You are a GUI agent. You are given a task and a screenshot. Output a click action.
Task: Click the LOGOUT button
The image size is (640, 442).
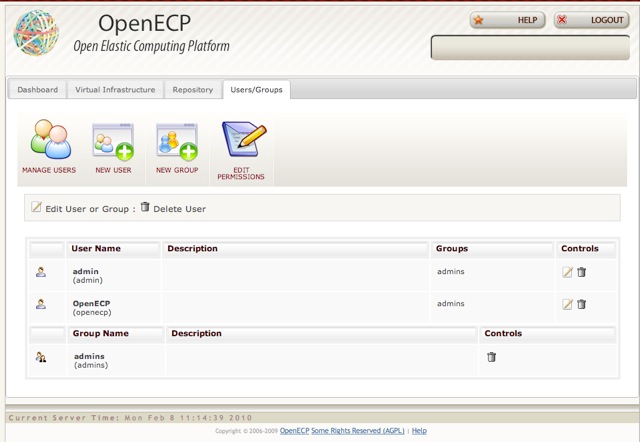click(591, 20)
